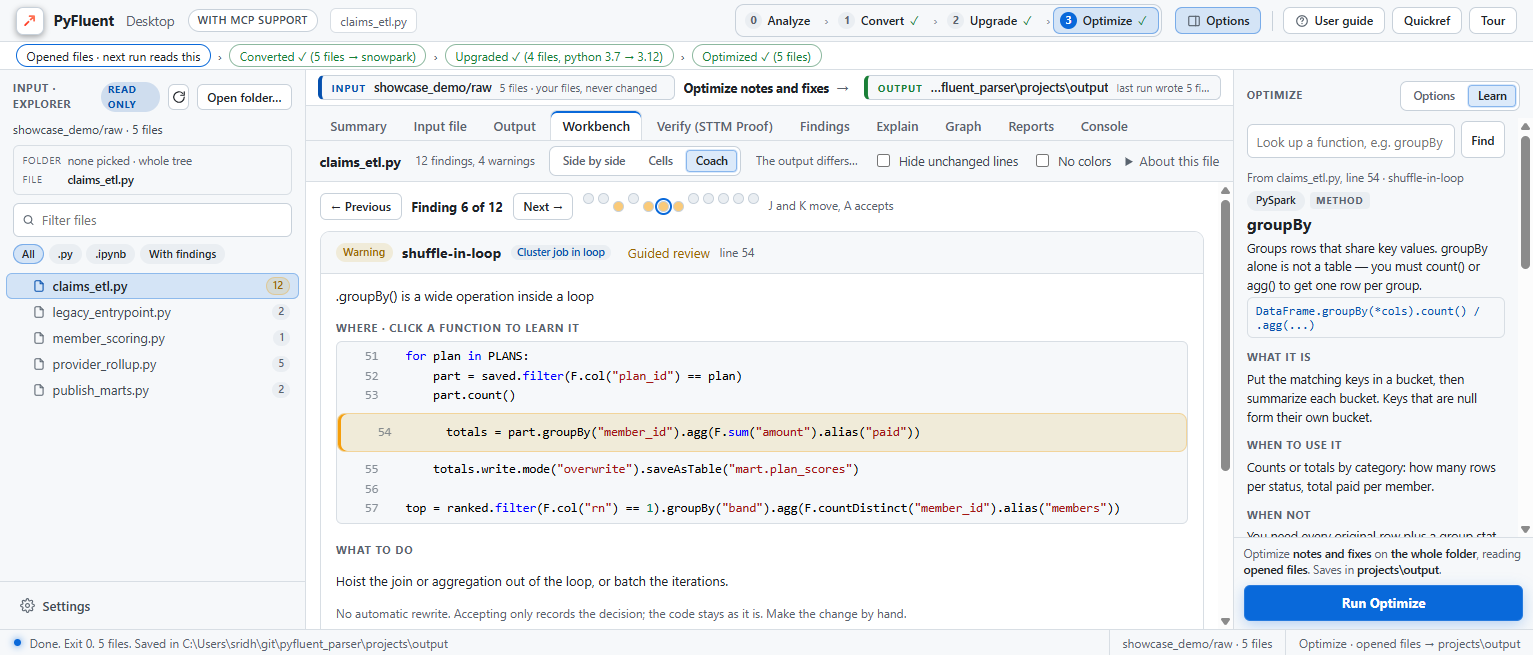The image size is (1533, 655).
Task: Open Settings via the gear icon
Action: [27, 606]
